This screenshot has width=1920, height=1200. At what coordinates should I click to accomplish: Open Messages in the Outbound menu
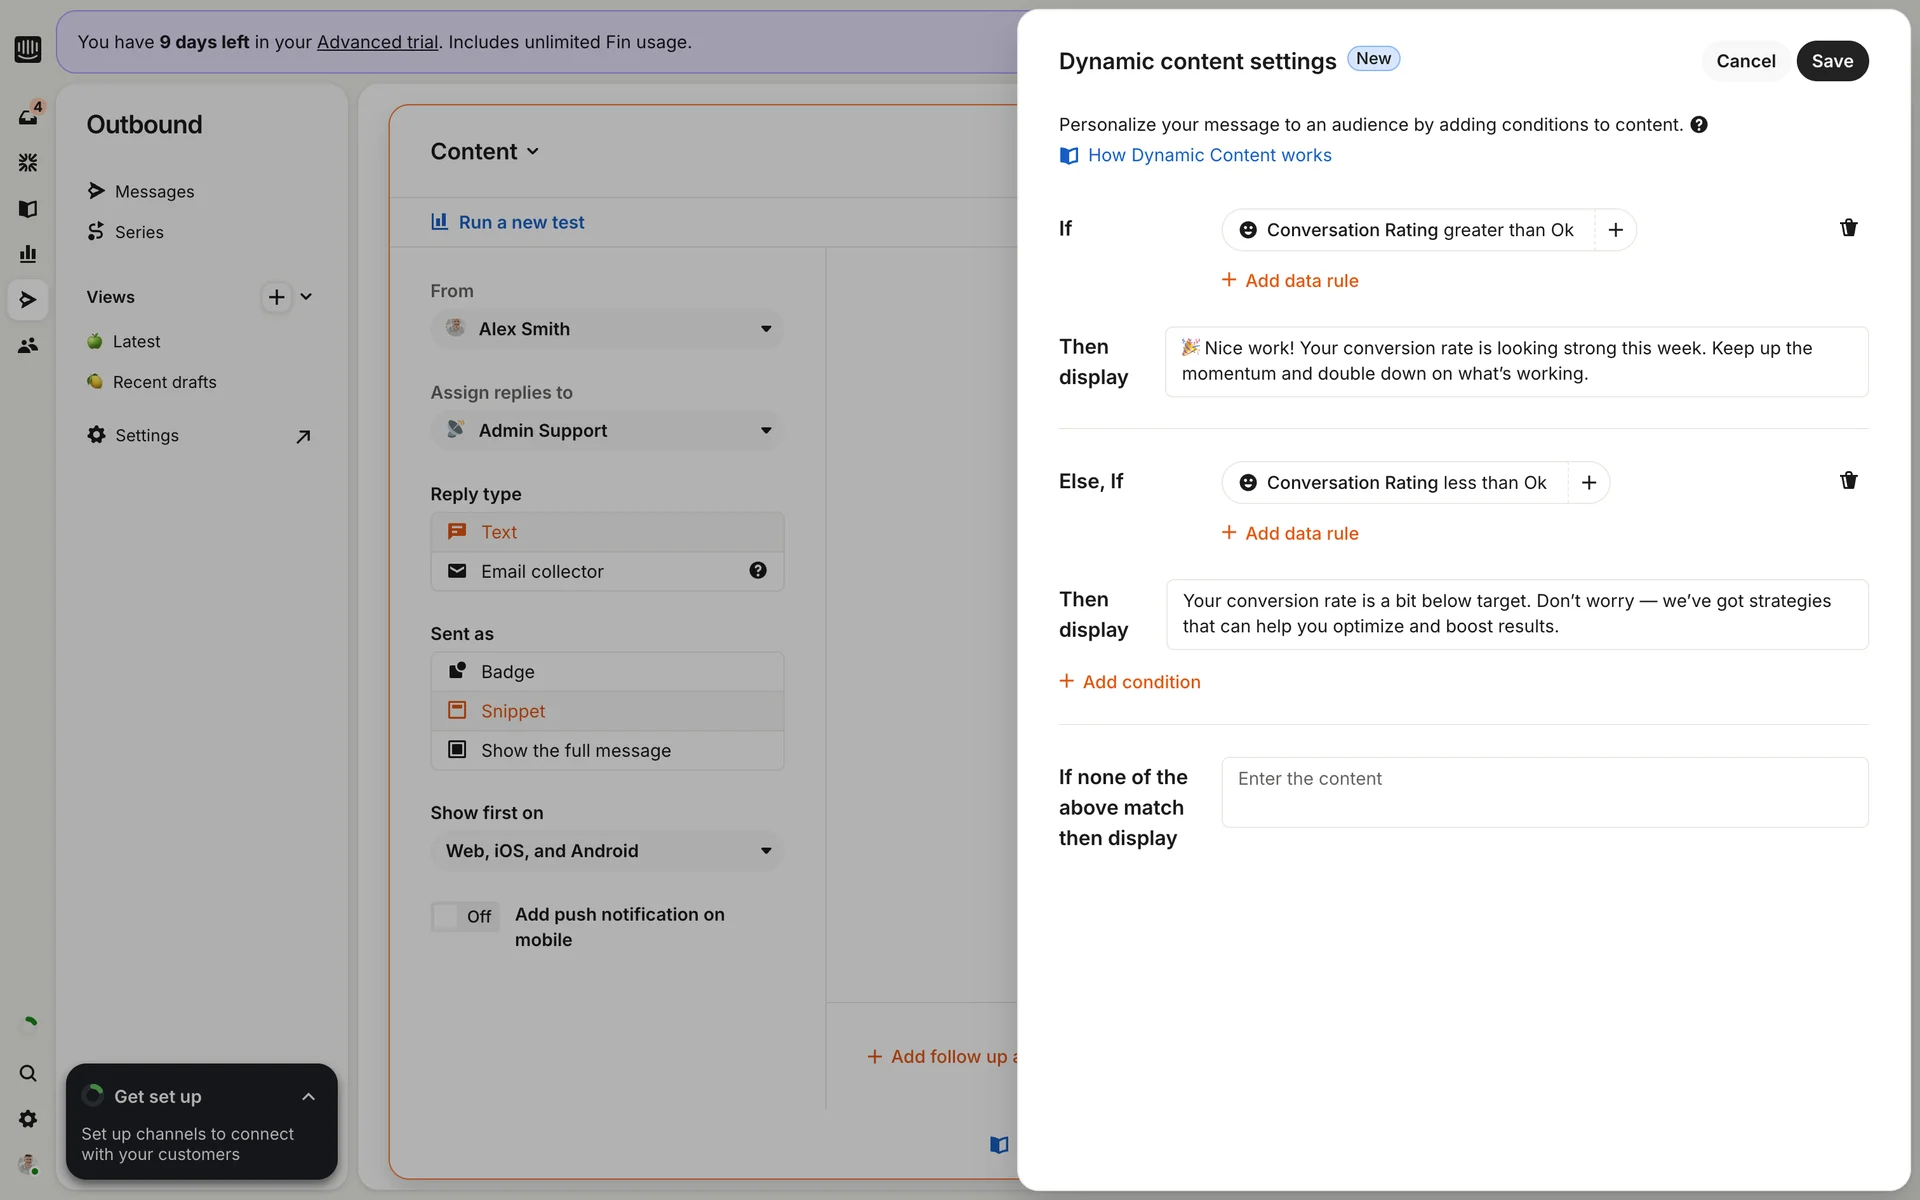(x=154, y=192)
